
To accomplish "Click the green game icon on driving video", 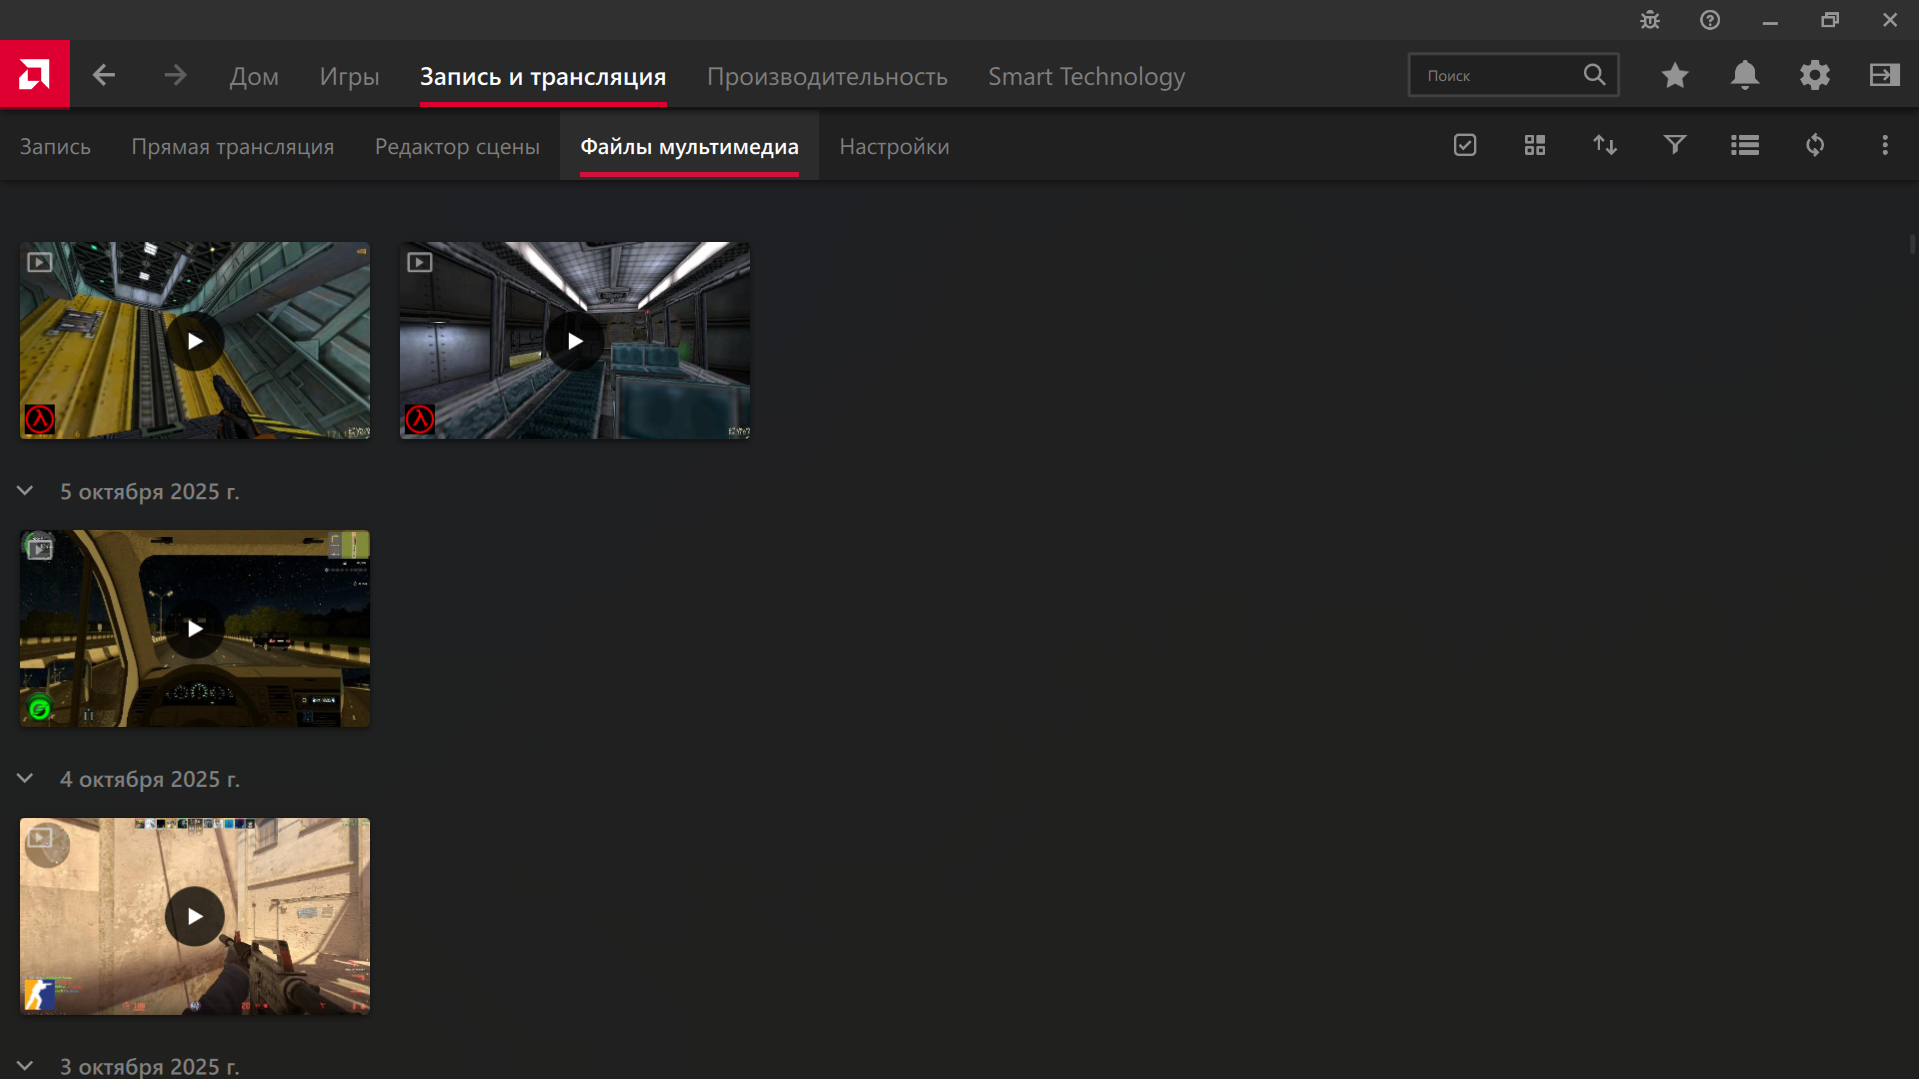I will tap(39, 709).
